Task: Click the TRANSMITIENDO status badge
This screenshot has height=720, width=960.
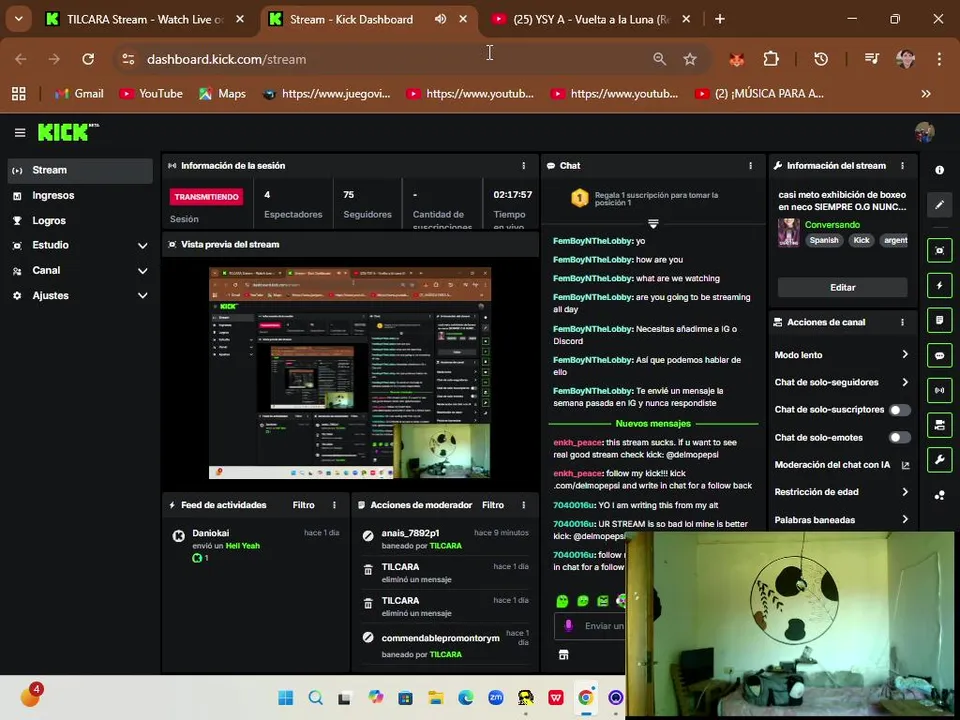Action: click(206, 197)
